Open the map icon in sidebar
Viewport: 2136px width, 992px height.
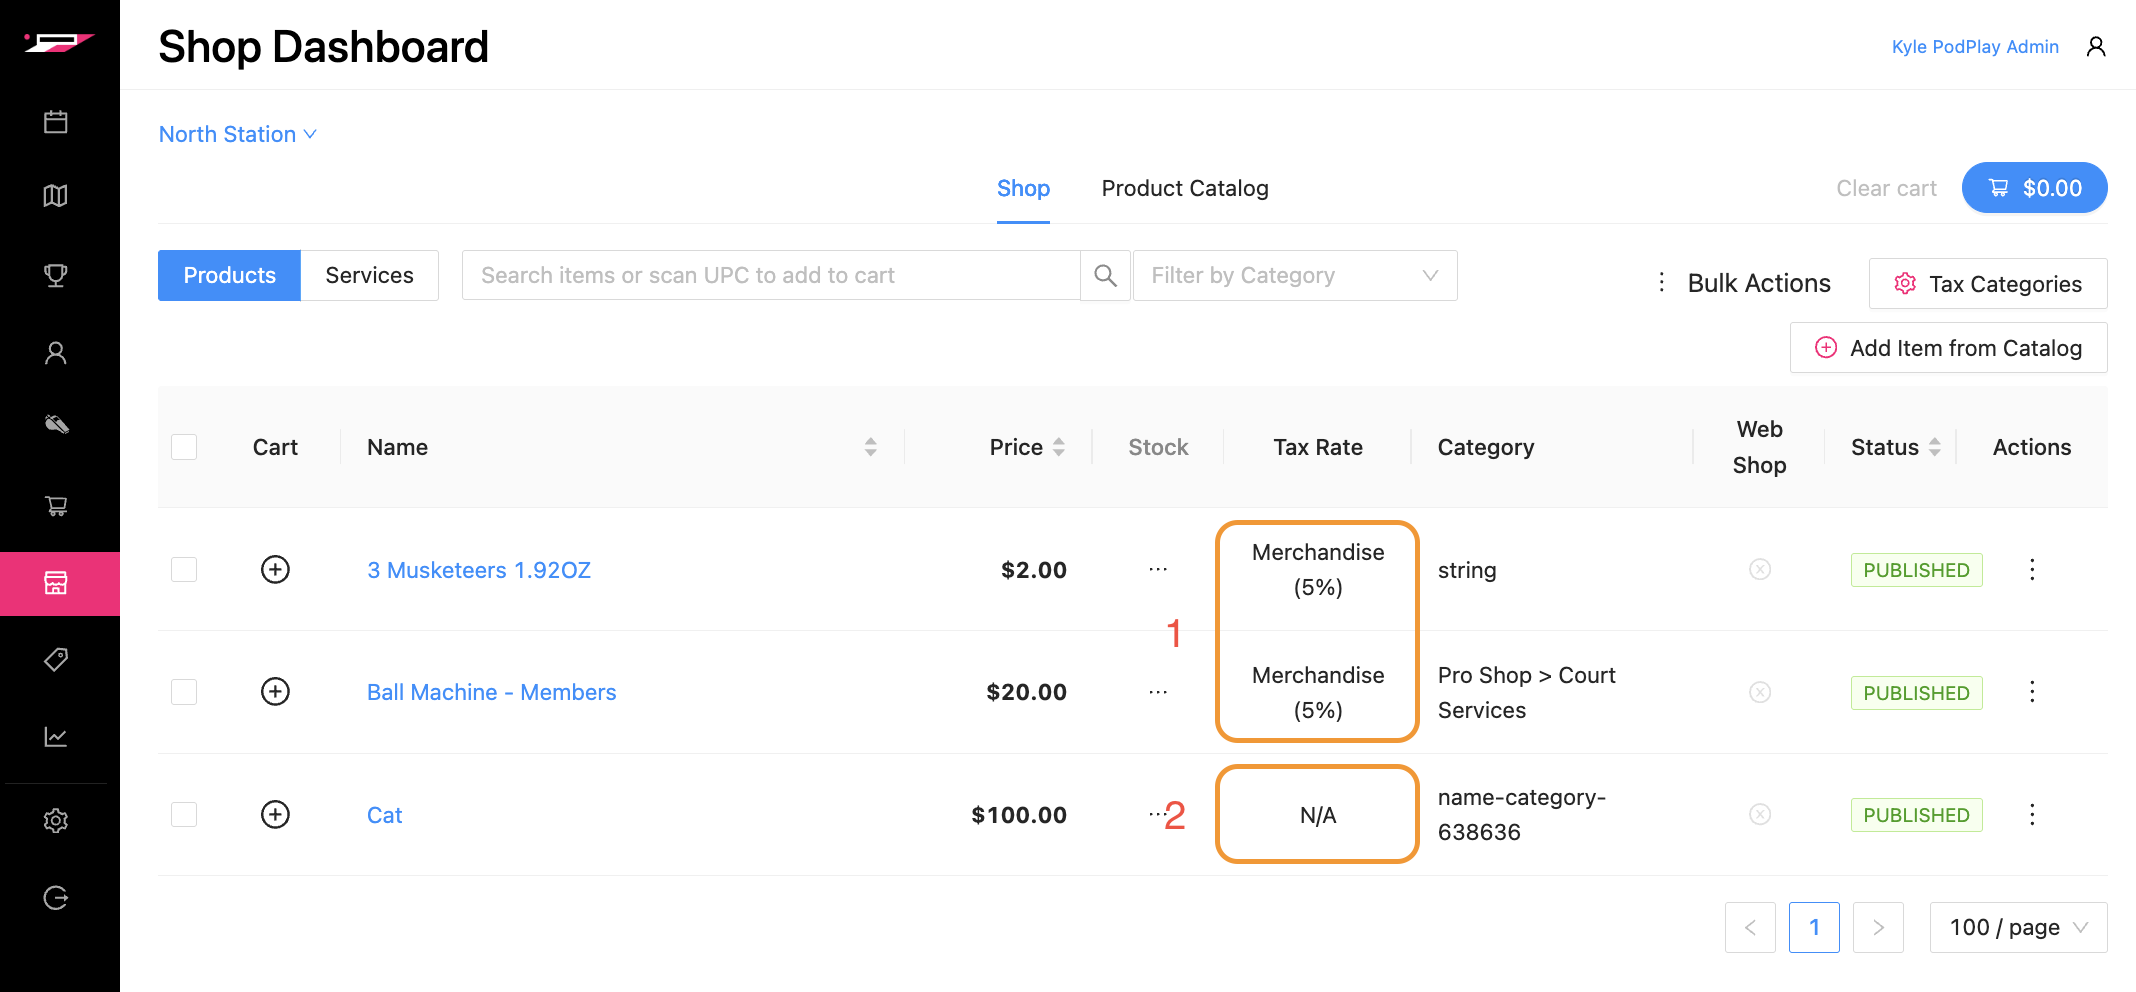(x=56, y=196)
